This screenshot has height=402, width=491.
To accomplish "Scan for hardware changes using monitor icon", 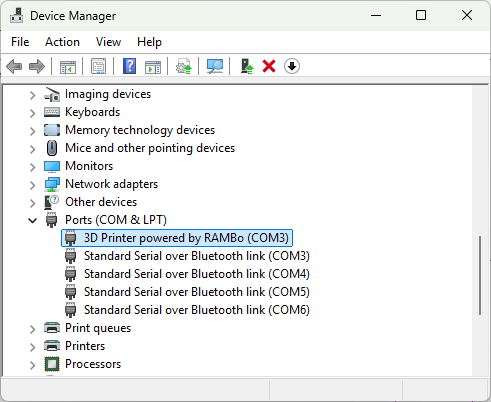I will (x=215, y=66).
